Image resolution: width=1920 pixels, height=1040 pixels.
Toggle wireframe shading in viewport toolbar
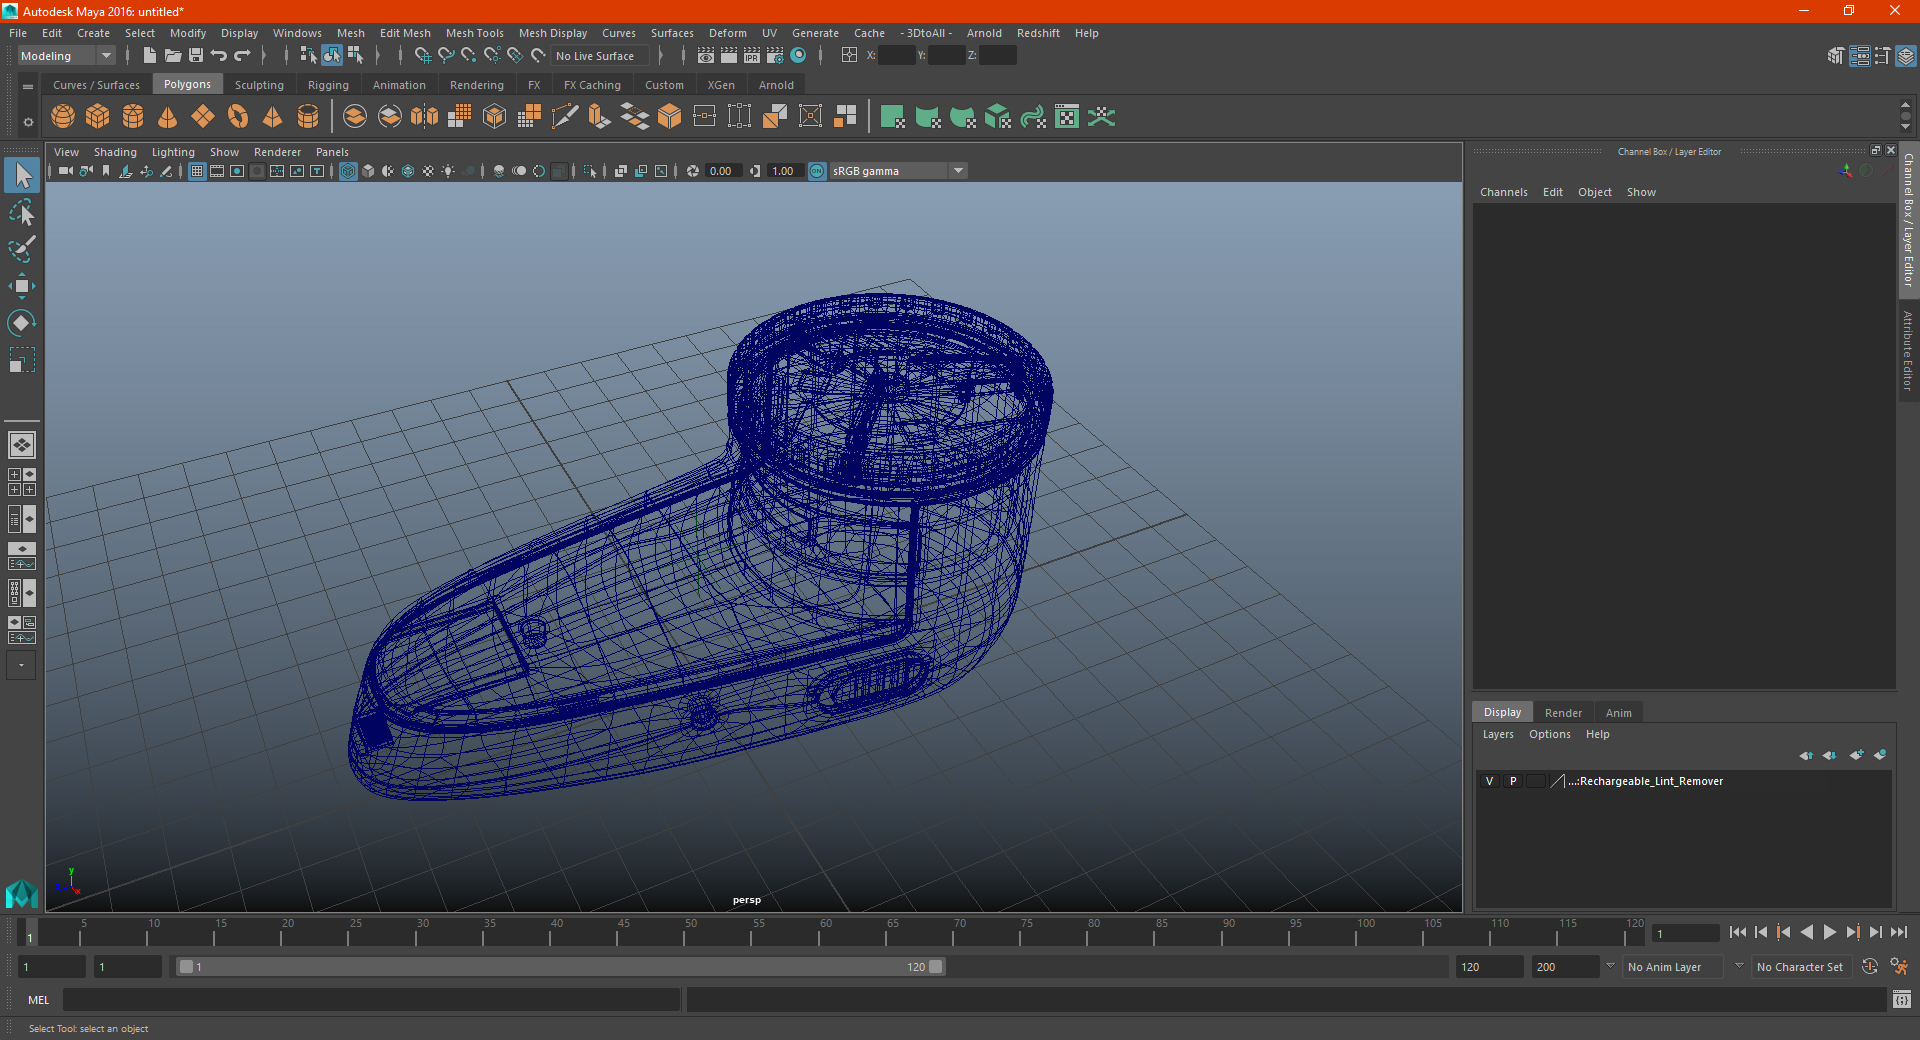tap(348, 171)
